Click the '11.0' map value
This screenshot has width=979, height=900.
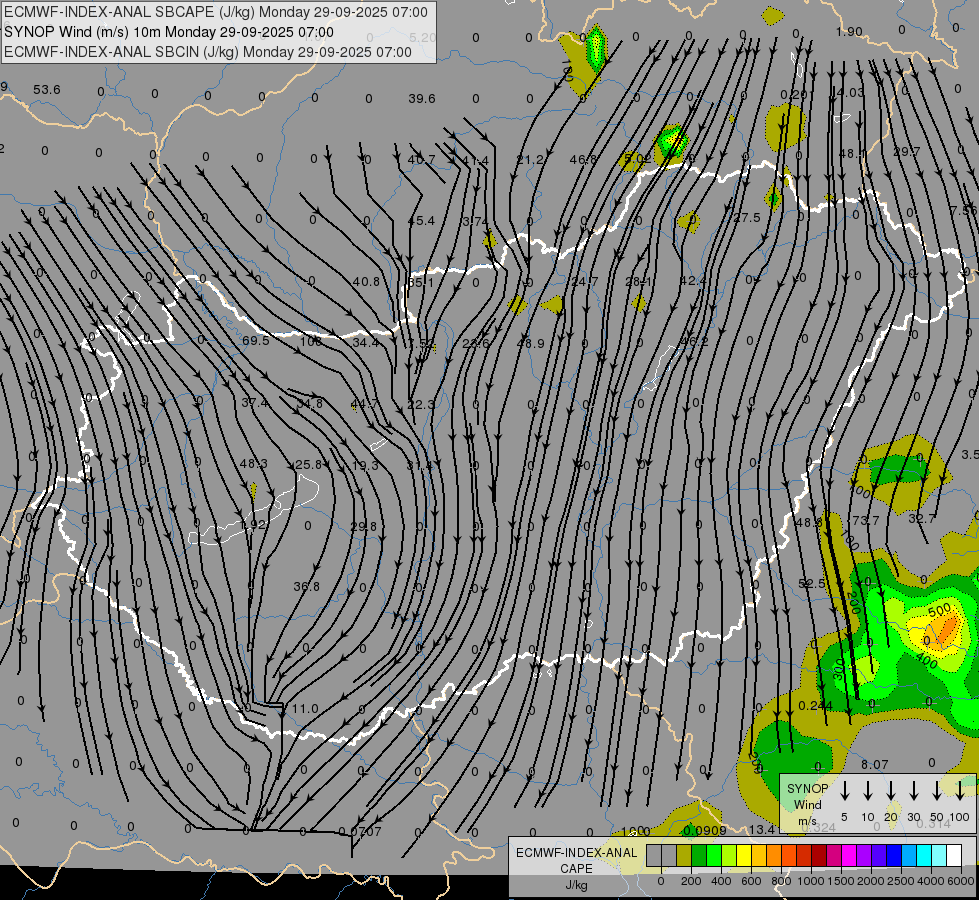coord(305,709)
